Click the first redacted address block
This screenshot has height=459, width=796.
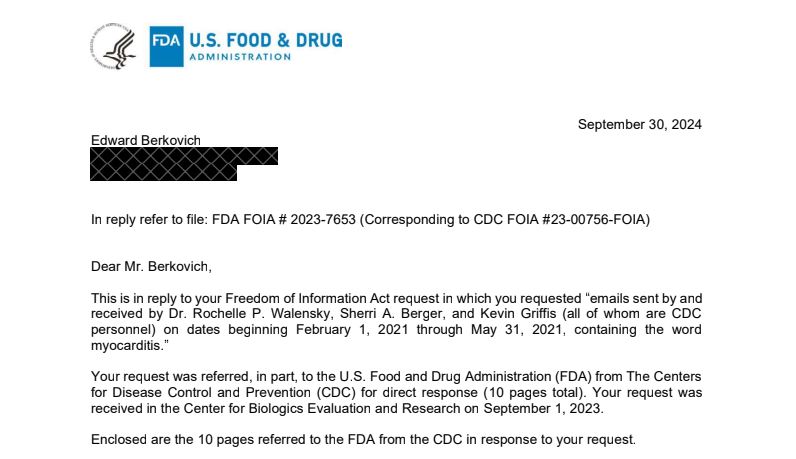184,156
